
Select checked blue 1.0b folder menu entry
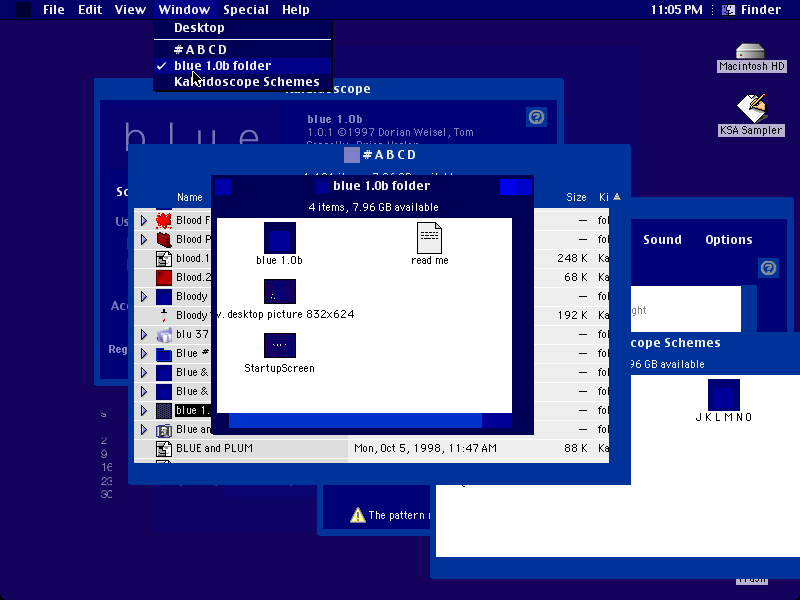(x=243, y=66)
